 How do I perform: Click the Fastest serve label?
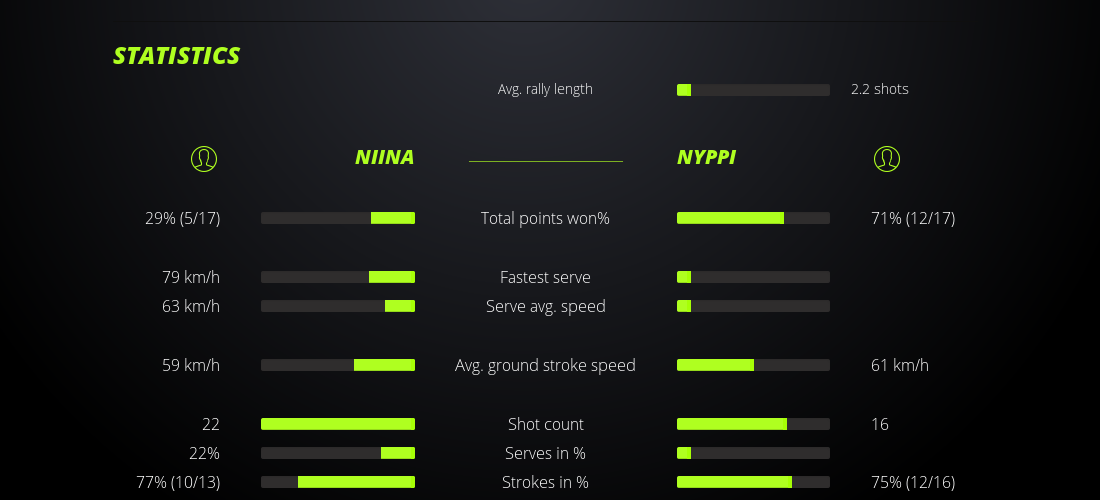(545, 277)
